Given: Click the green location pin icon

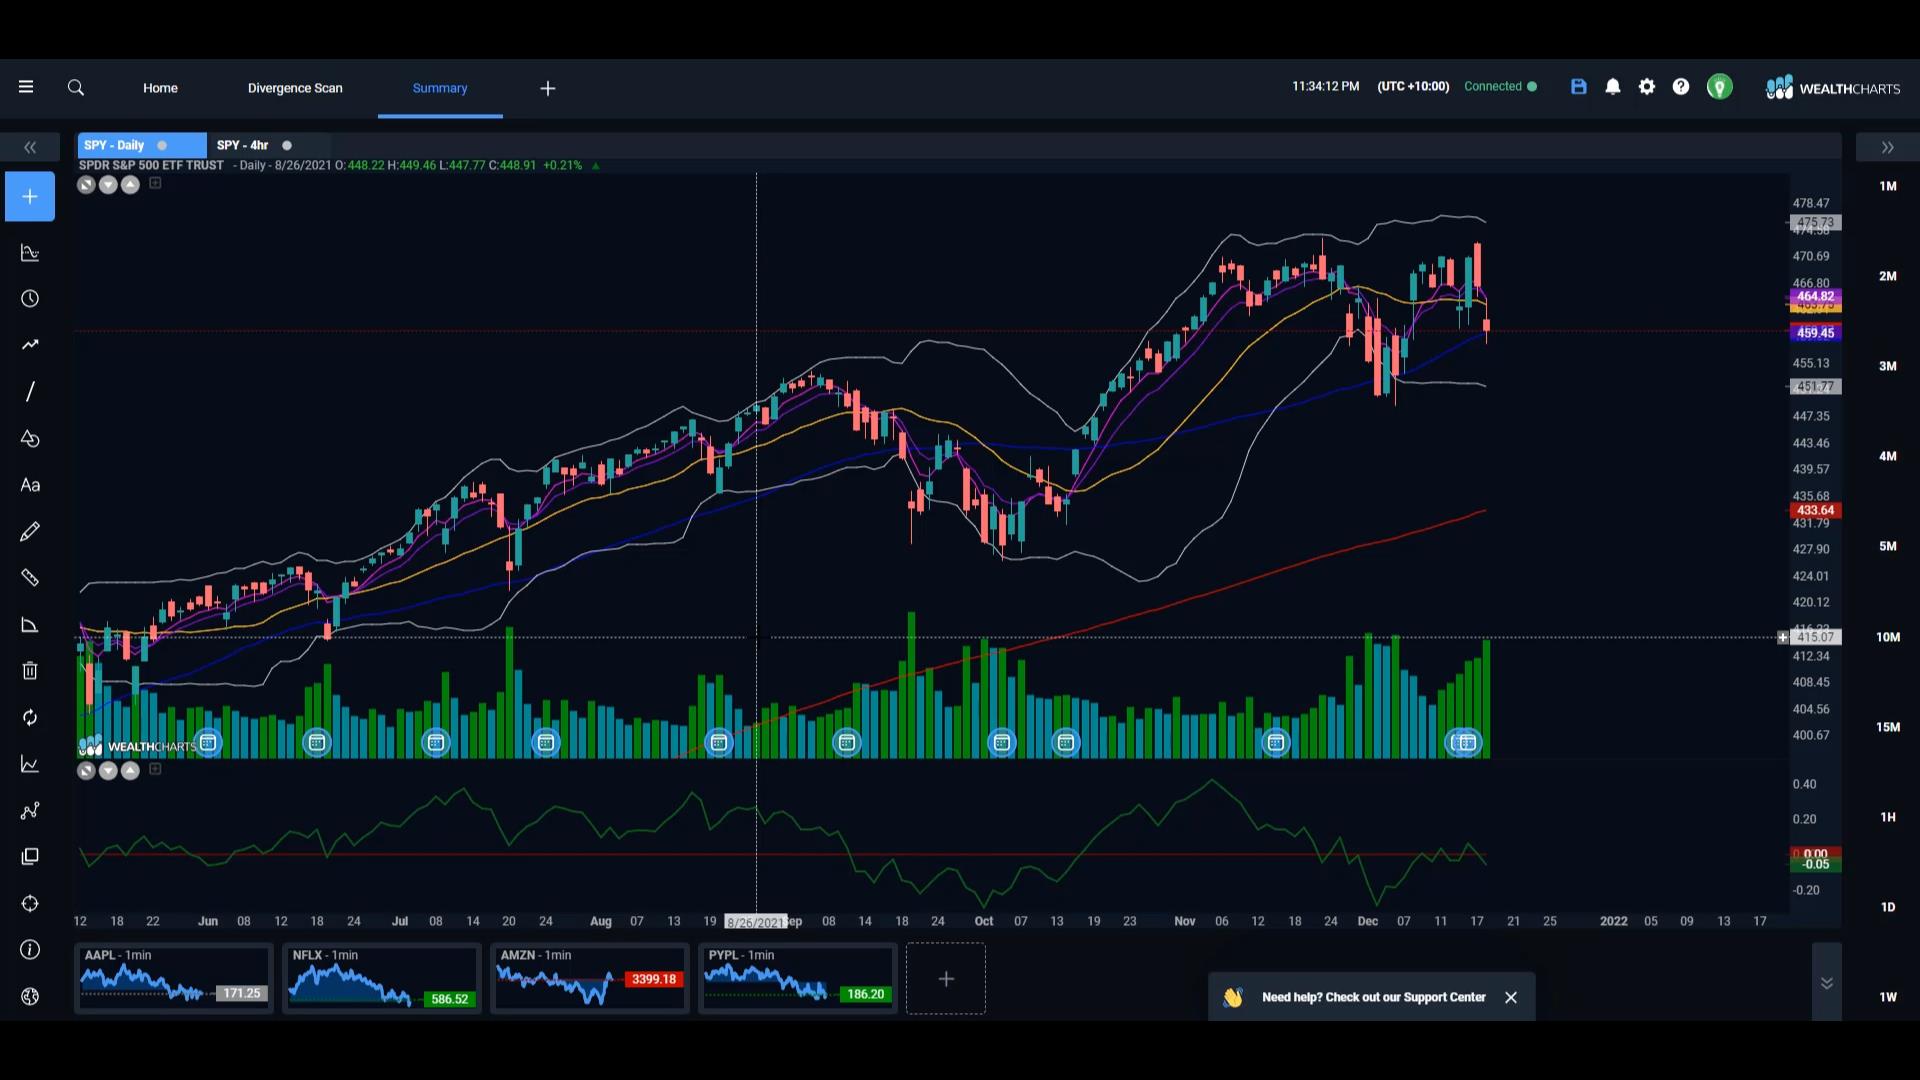Looking at the screenshot, I should (x=1720, y=87).
